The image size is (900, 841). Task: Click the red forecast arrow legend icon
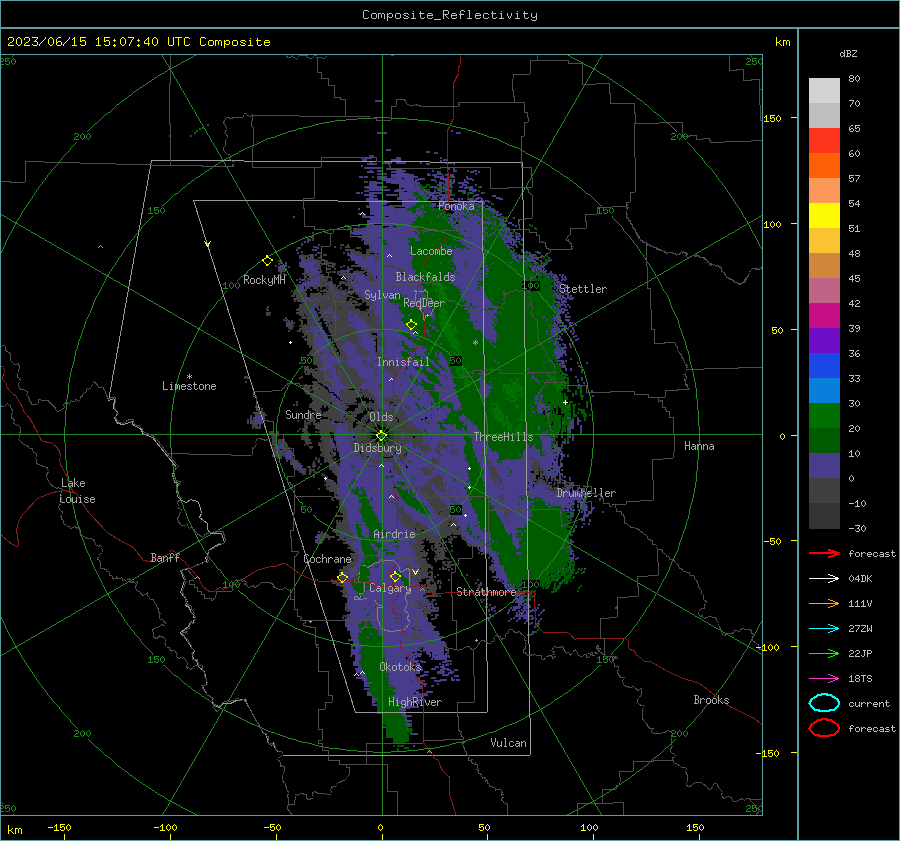coord(824,553)
